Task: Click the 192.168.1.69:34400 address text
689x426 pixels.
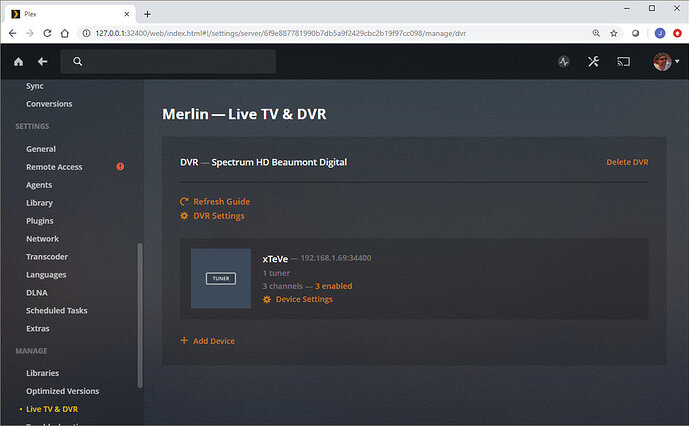Action: (336, 258)
